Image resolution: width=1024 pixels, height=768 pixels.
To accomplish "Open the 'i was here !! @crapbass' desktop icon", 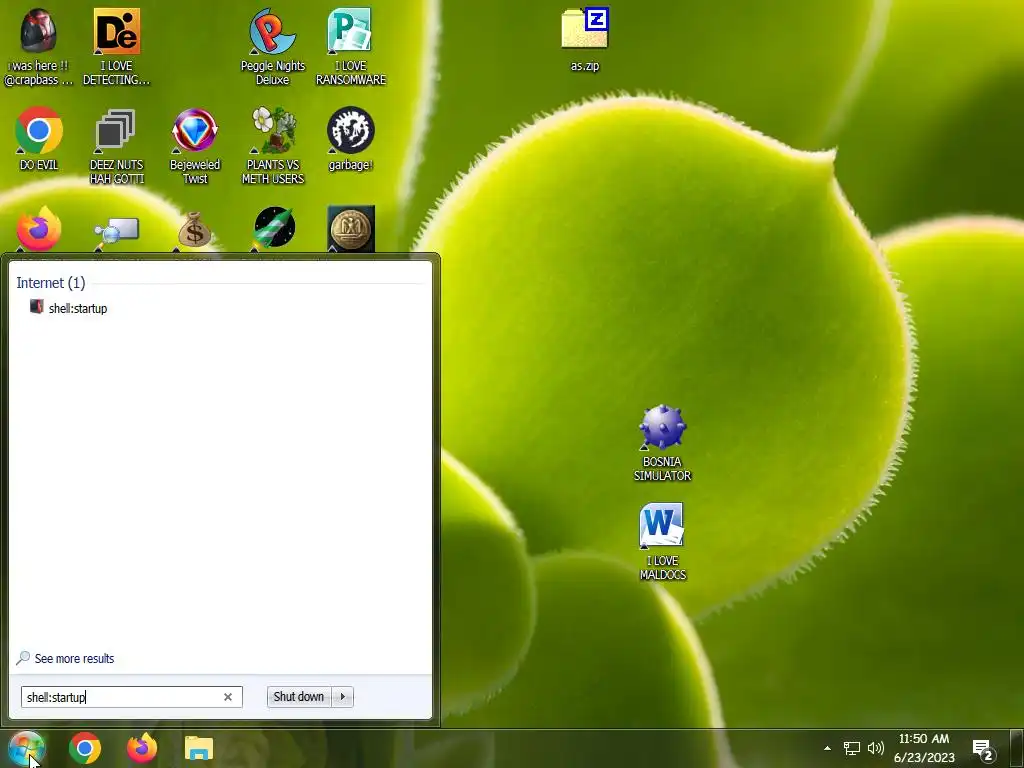I will [x=39, y=47].
